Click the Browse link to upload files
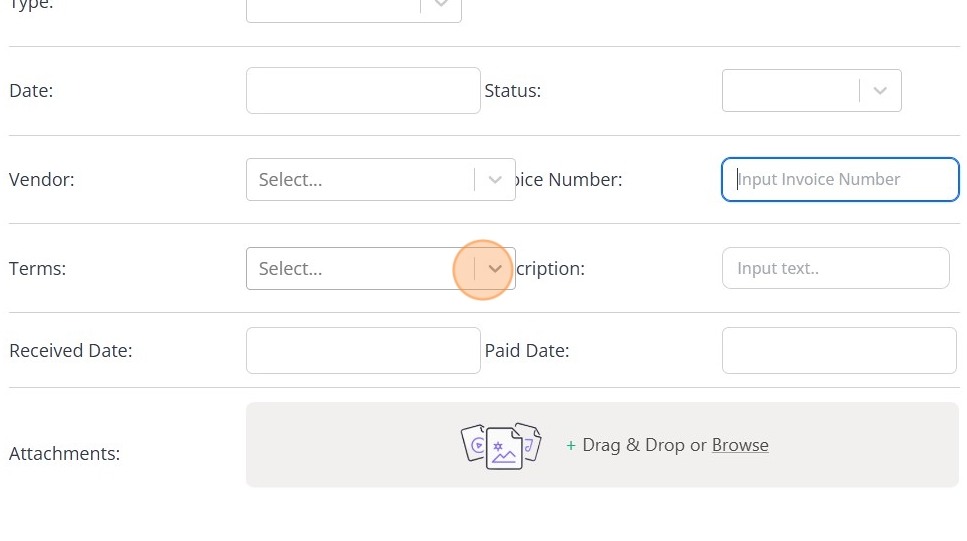Image resolution: width=967 pixels, height=541 pixels. pyautogui.click(x=740, y=445)
